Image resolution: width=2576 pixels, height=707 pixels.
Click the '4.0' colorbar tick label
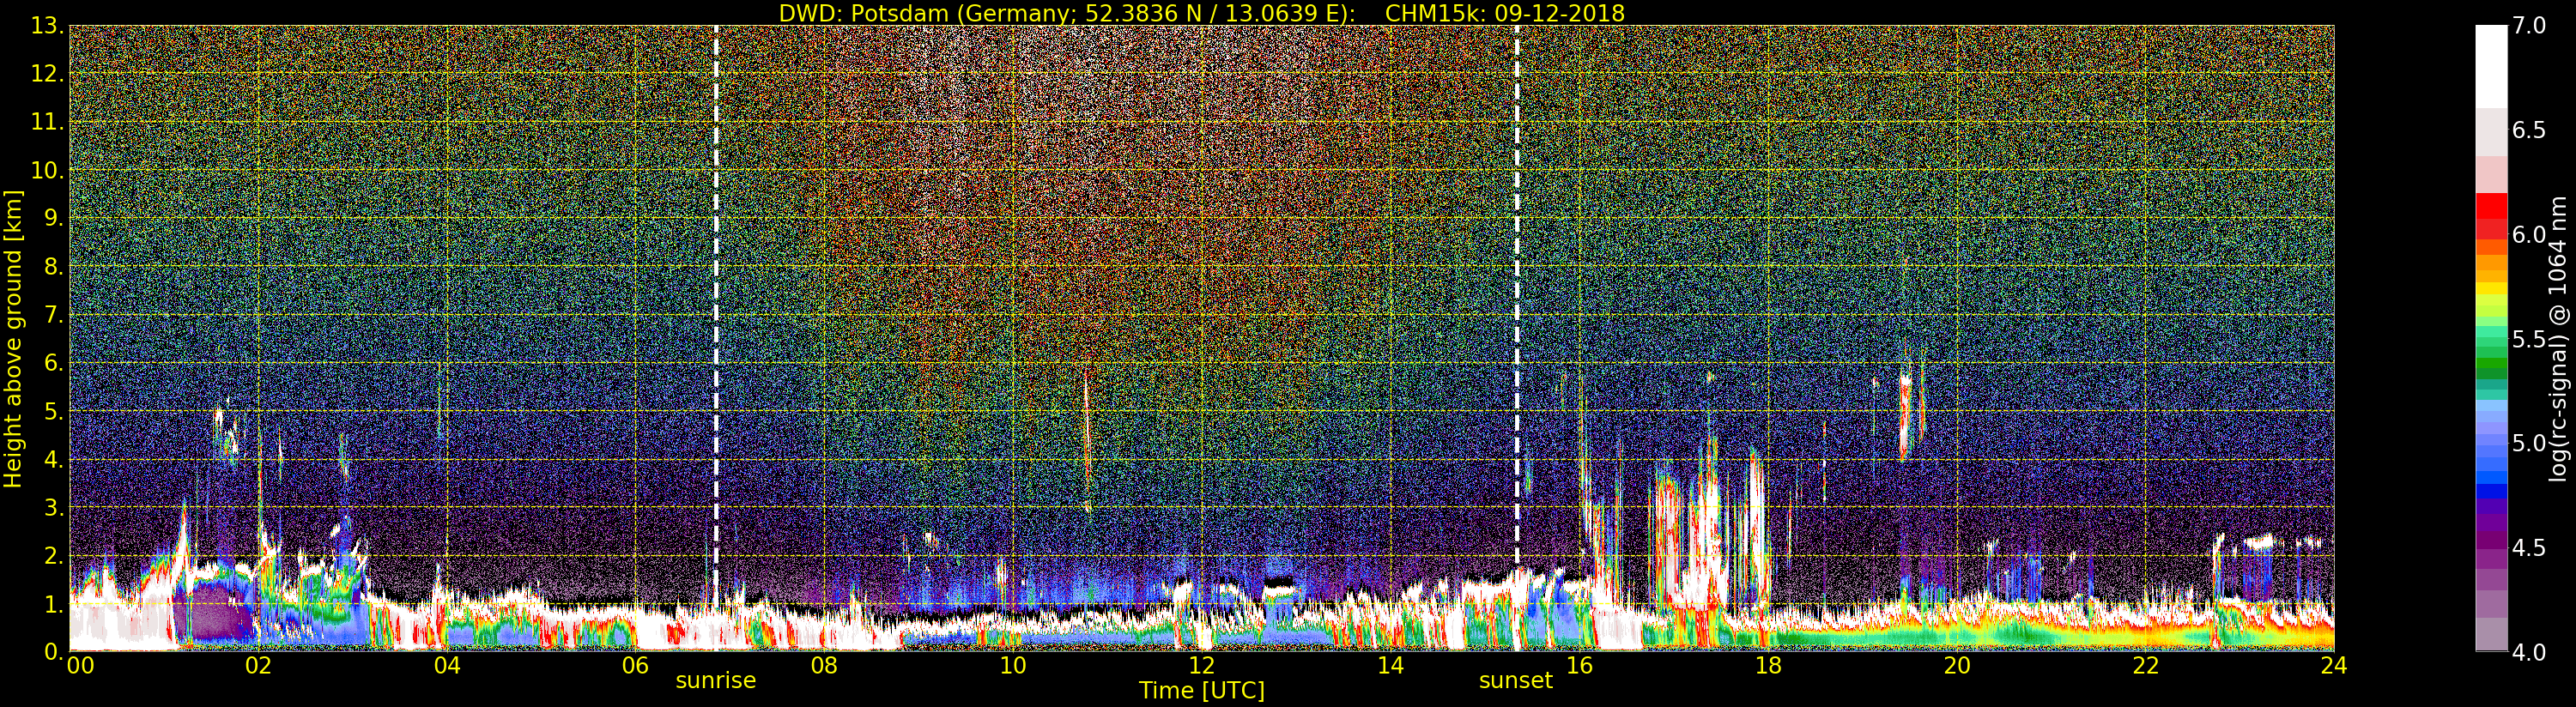[2529, 652]
